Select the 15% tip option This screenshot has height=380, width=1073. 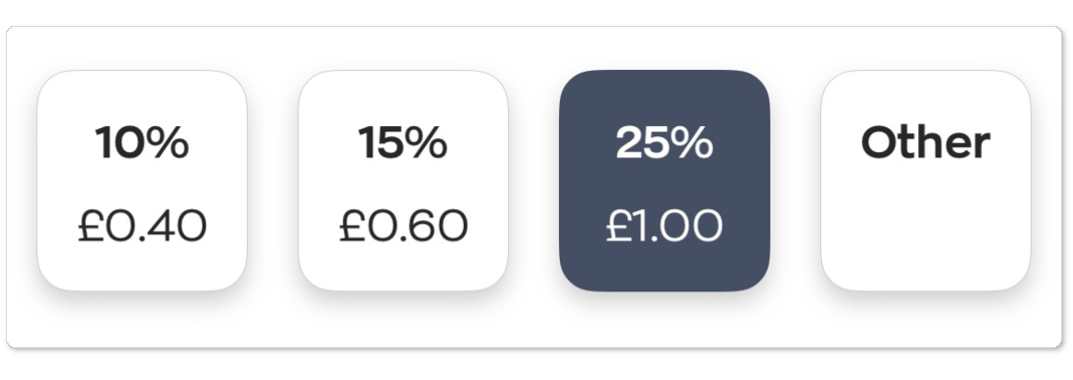[x=403, y=181]
